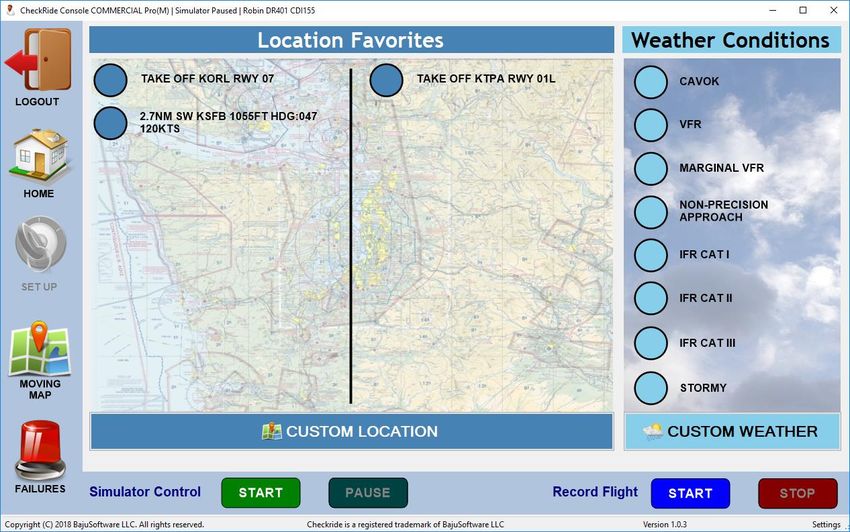The image size is (850, 532).
Task: Choose Marginal VFR weather condition
Action: pyautogui.click(x=651, y=168)
